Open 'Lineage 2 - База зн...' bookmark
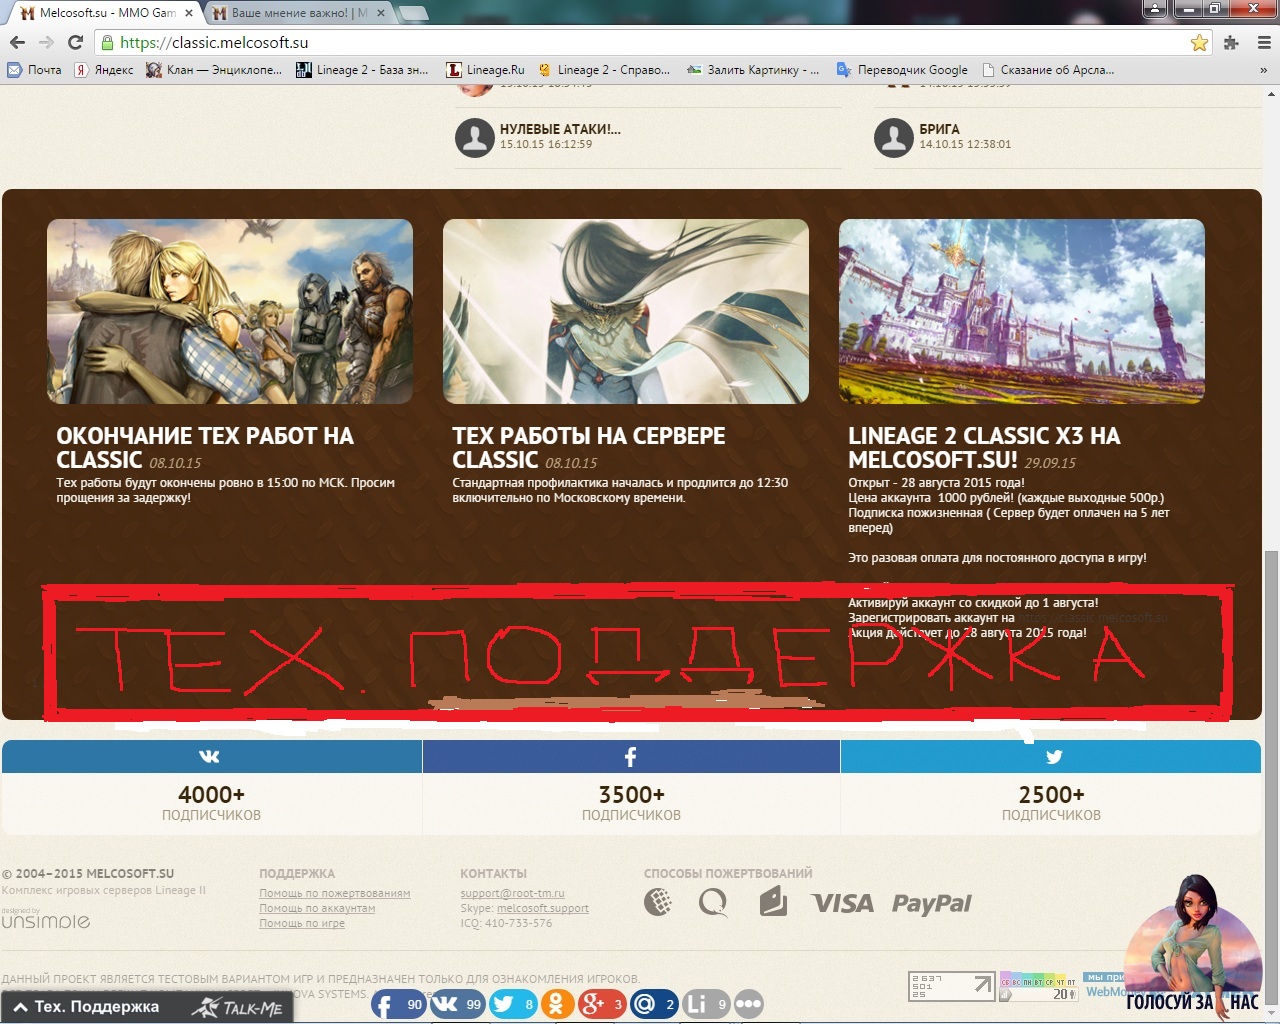 [362, 70]
